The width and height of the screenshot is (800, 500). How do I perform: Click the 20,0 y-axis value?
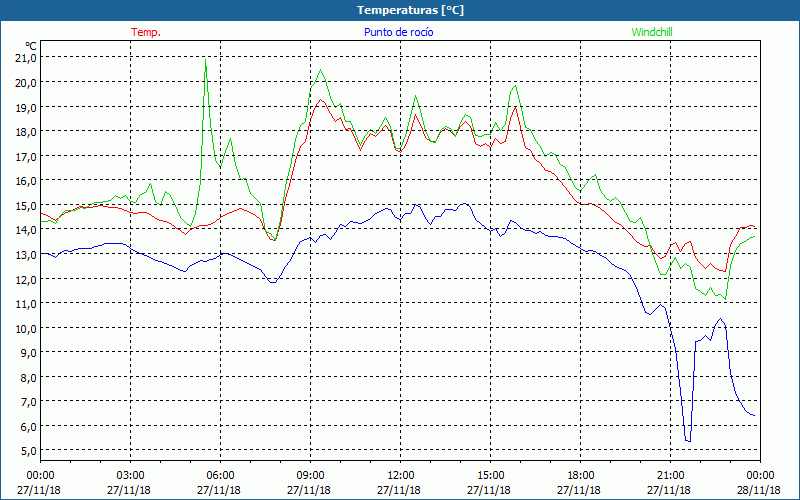[x=26, y=83]
